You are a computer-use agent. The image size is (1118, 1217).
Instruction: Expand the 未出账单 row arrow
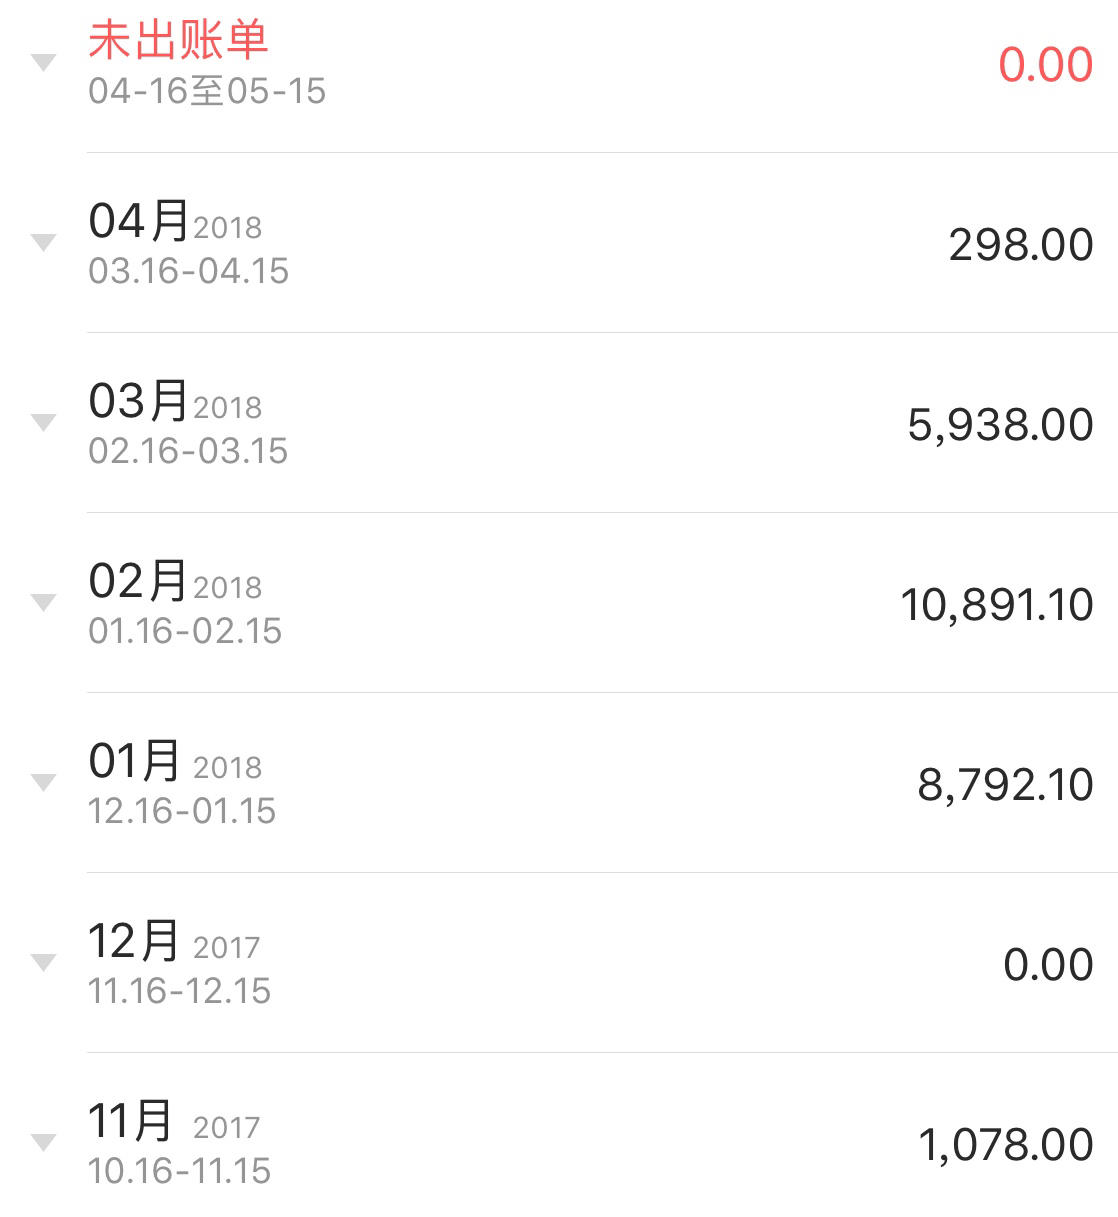pyautogui.click(x=43, y=63)
